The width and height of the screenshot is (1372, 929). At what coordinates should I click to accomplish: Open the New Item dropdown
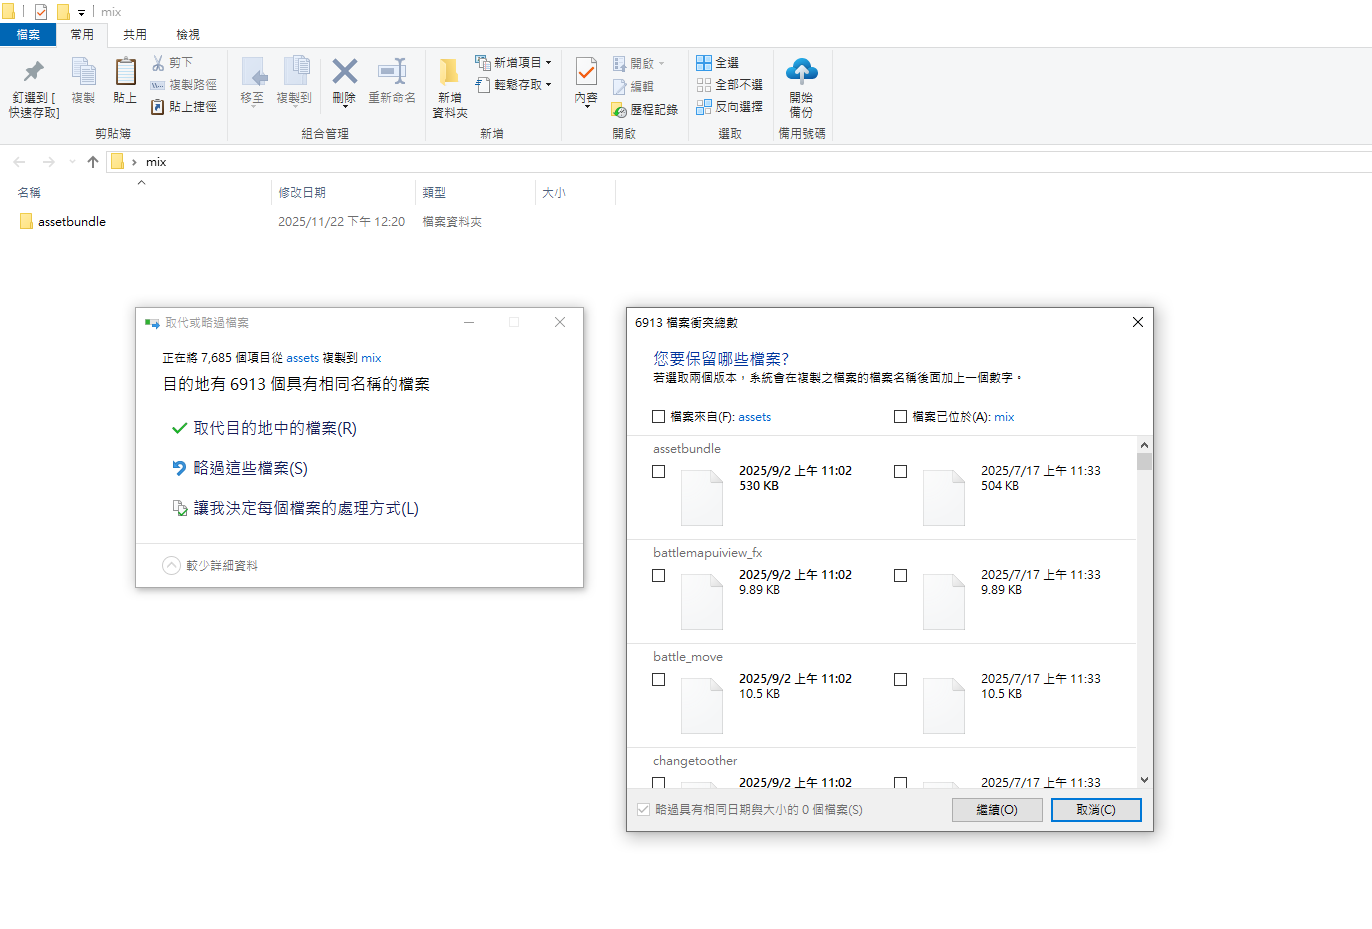coord(548,62)
